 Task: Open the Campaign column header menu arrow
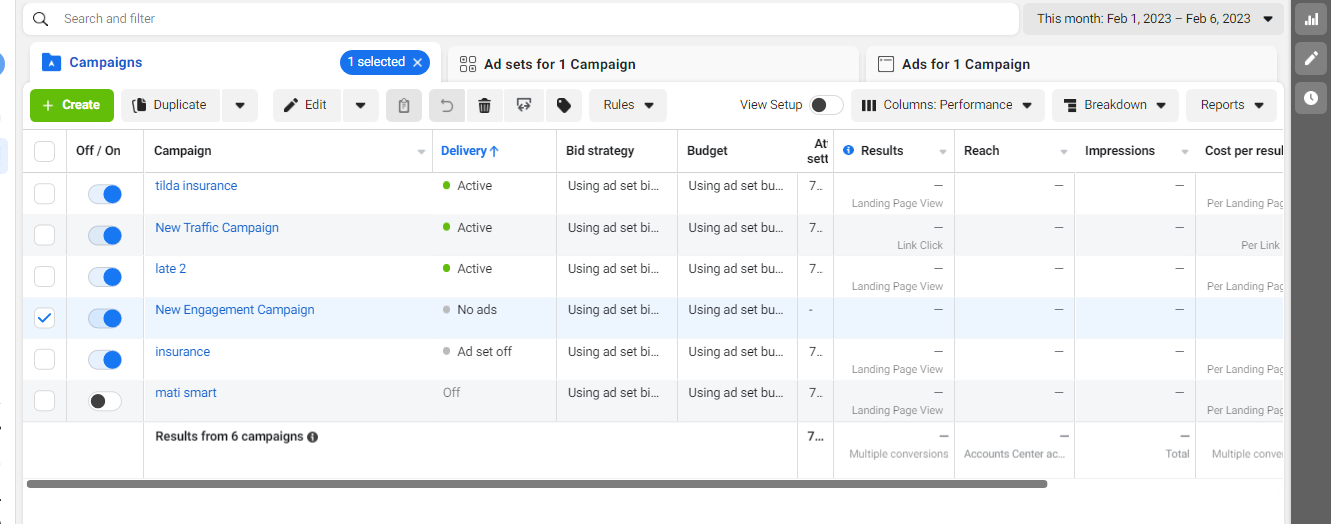[x=421, y=152]
